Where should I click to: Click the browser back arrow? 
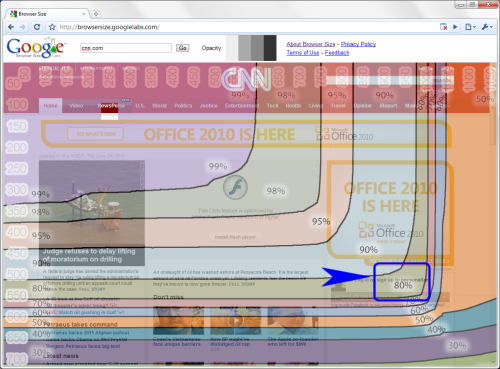pyautogui.click(x=11, y=27)
